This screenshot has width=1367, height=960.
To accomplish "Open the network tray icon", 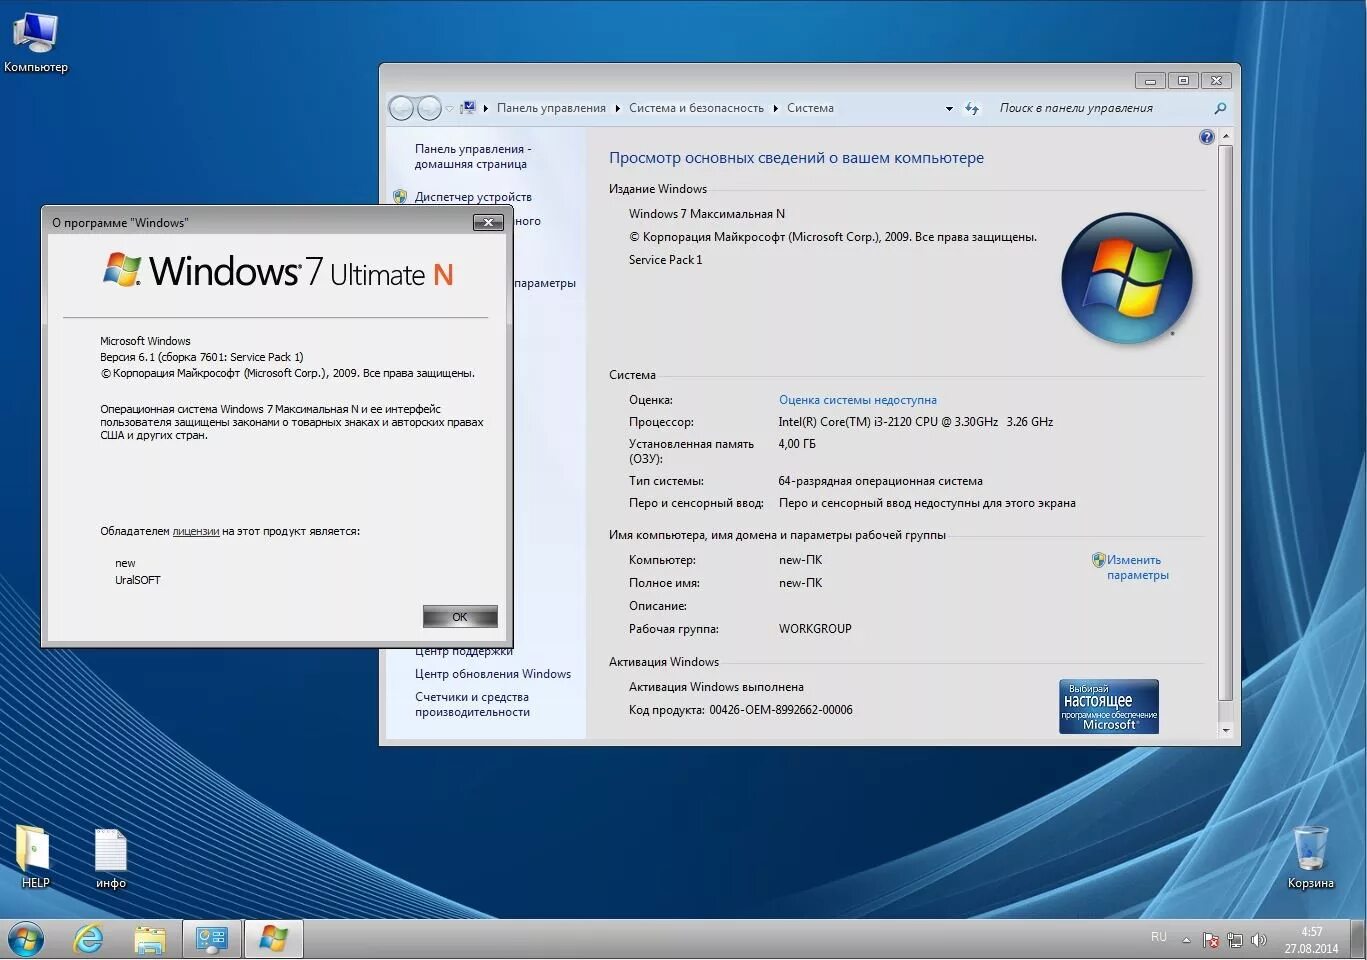I will point(1235,940).
